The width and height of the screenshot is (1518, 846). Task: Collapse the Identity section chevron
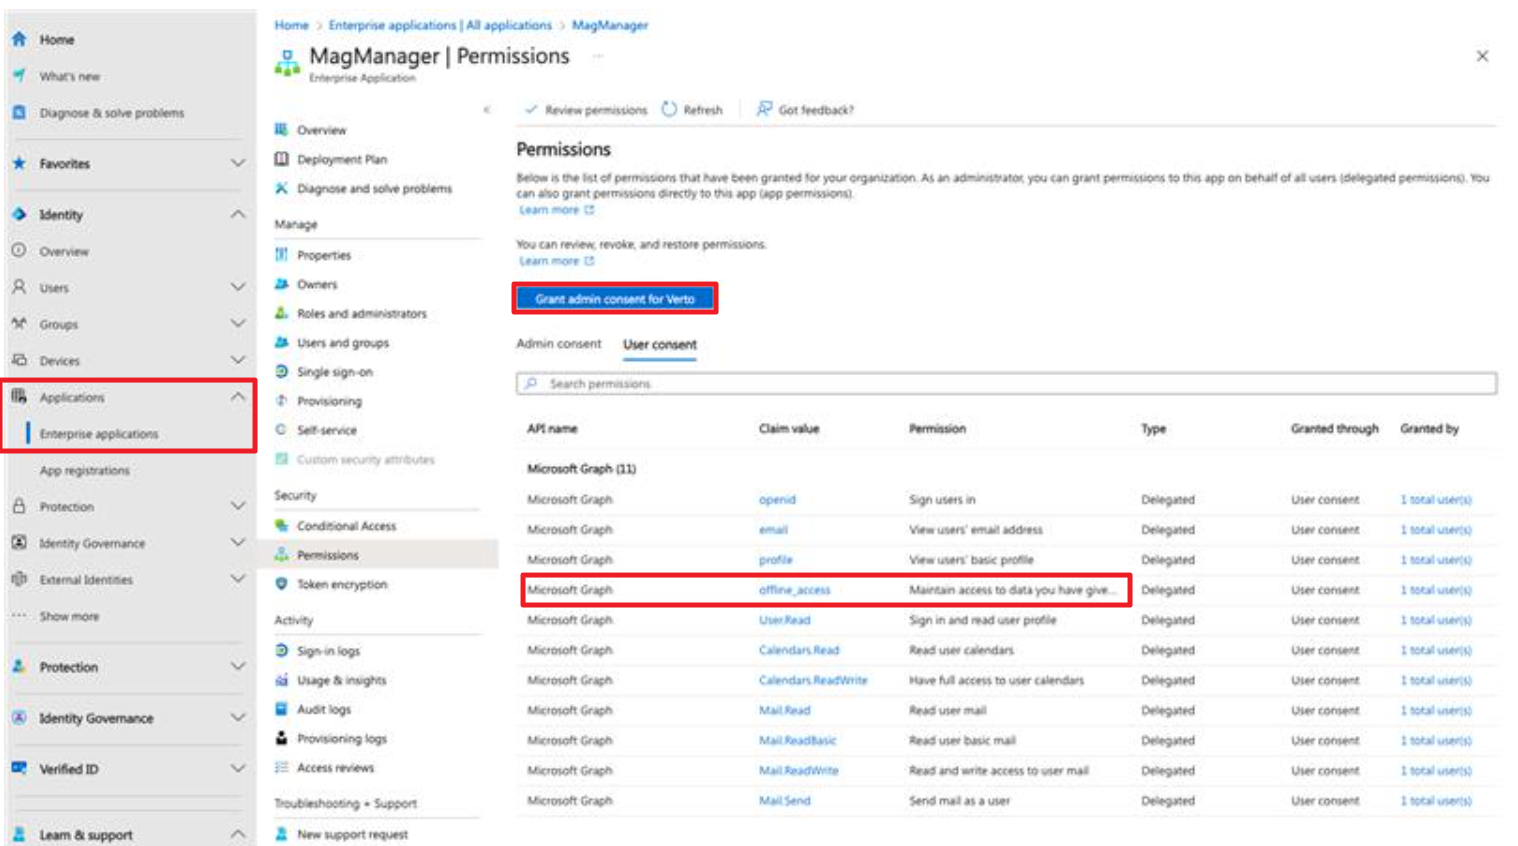pyautogui.click(x=238, y=214)
